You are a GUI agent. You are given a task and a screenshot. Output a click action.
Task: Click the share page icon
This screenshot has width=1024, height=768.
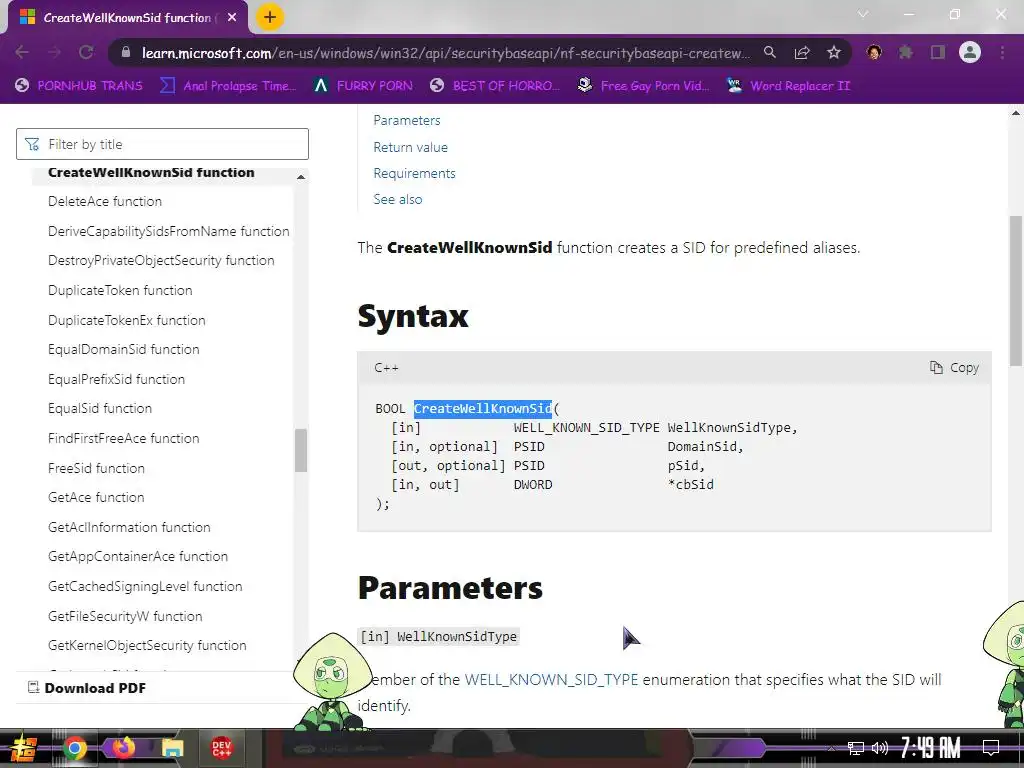(x=802, y=52)
